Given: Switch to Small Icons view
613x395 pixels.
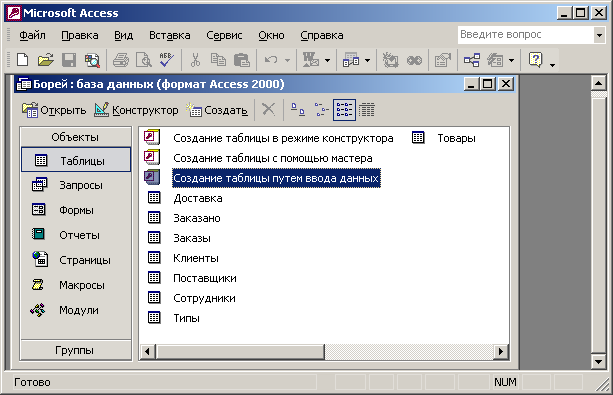Looking at the screenshot, I should (321, 110).
